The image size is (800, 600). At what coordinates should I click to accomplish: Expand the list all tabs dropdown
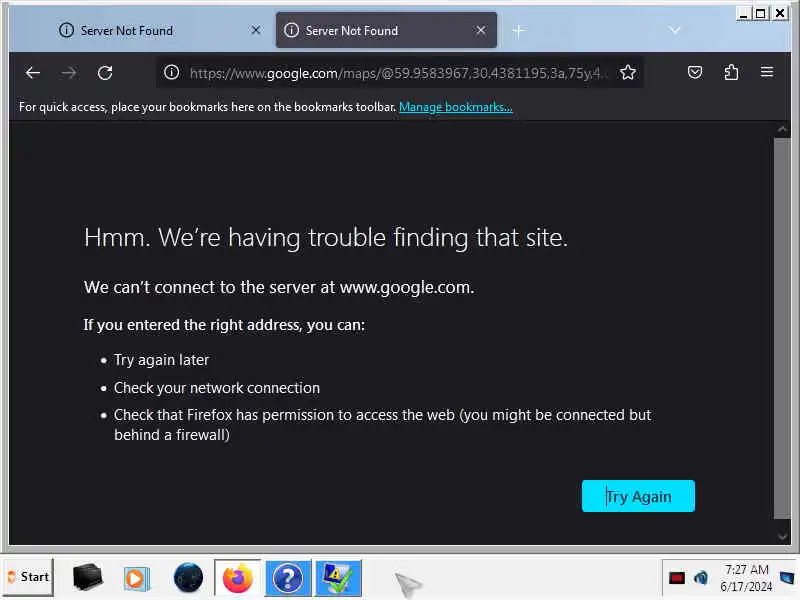674,31
